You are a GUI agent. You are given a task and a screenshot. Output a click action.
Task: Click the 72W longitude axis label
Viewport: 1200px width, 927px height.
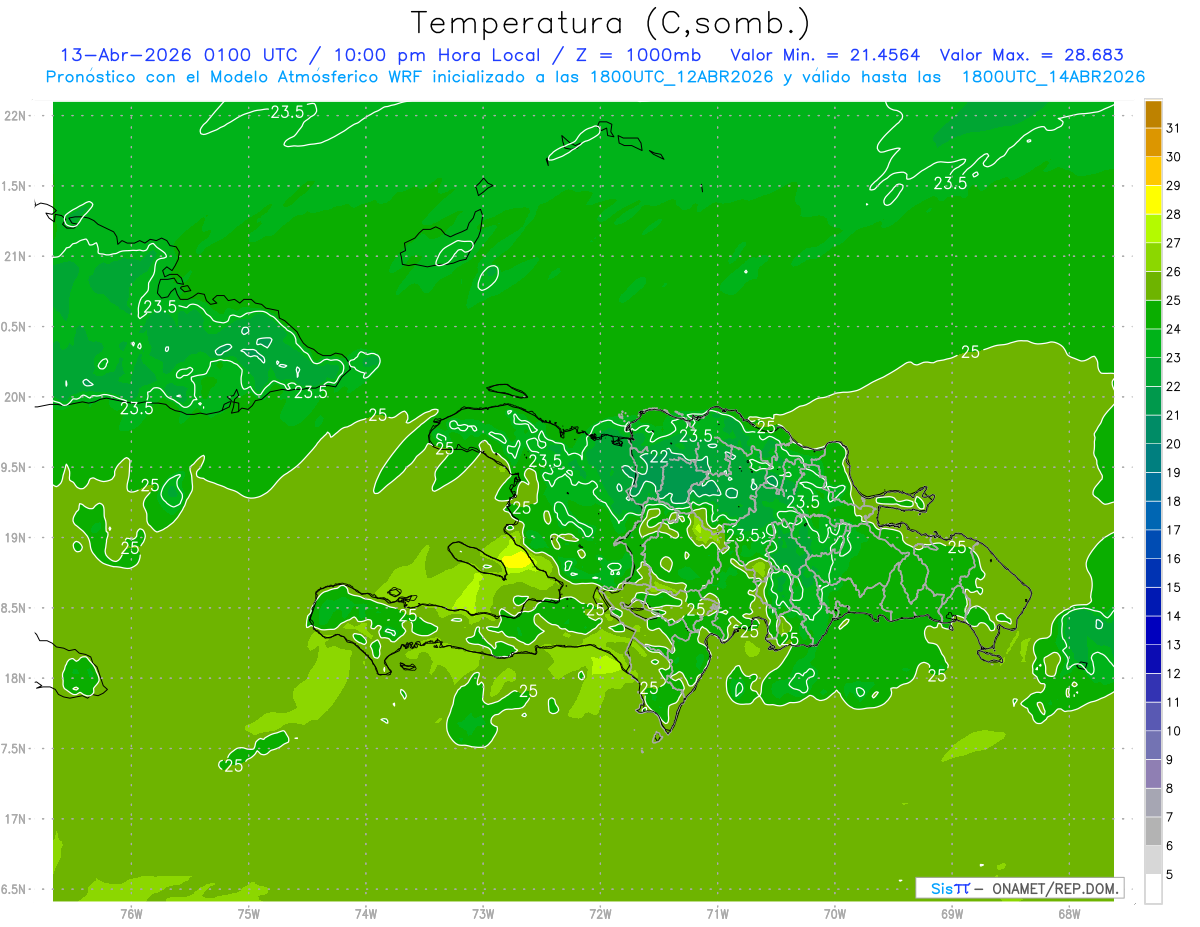tap(600, 913)
